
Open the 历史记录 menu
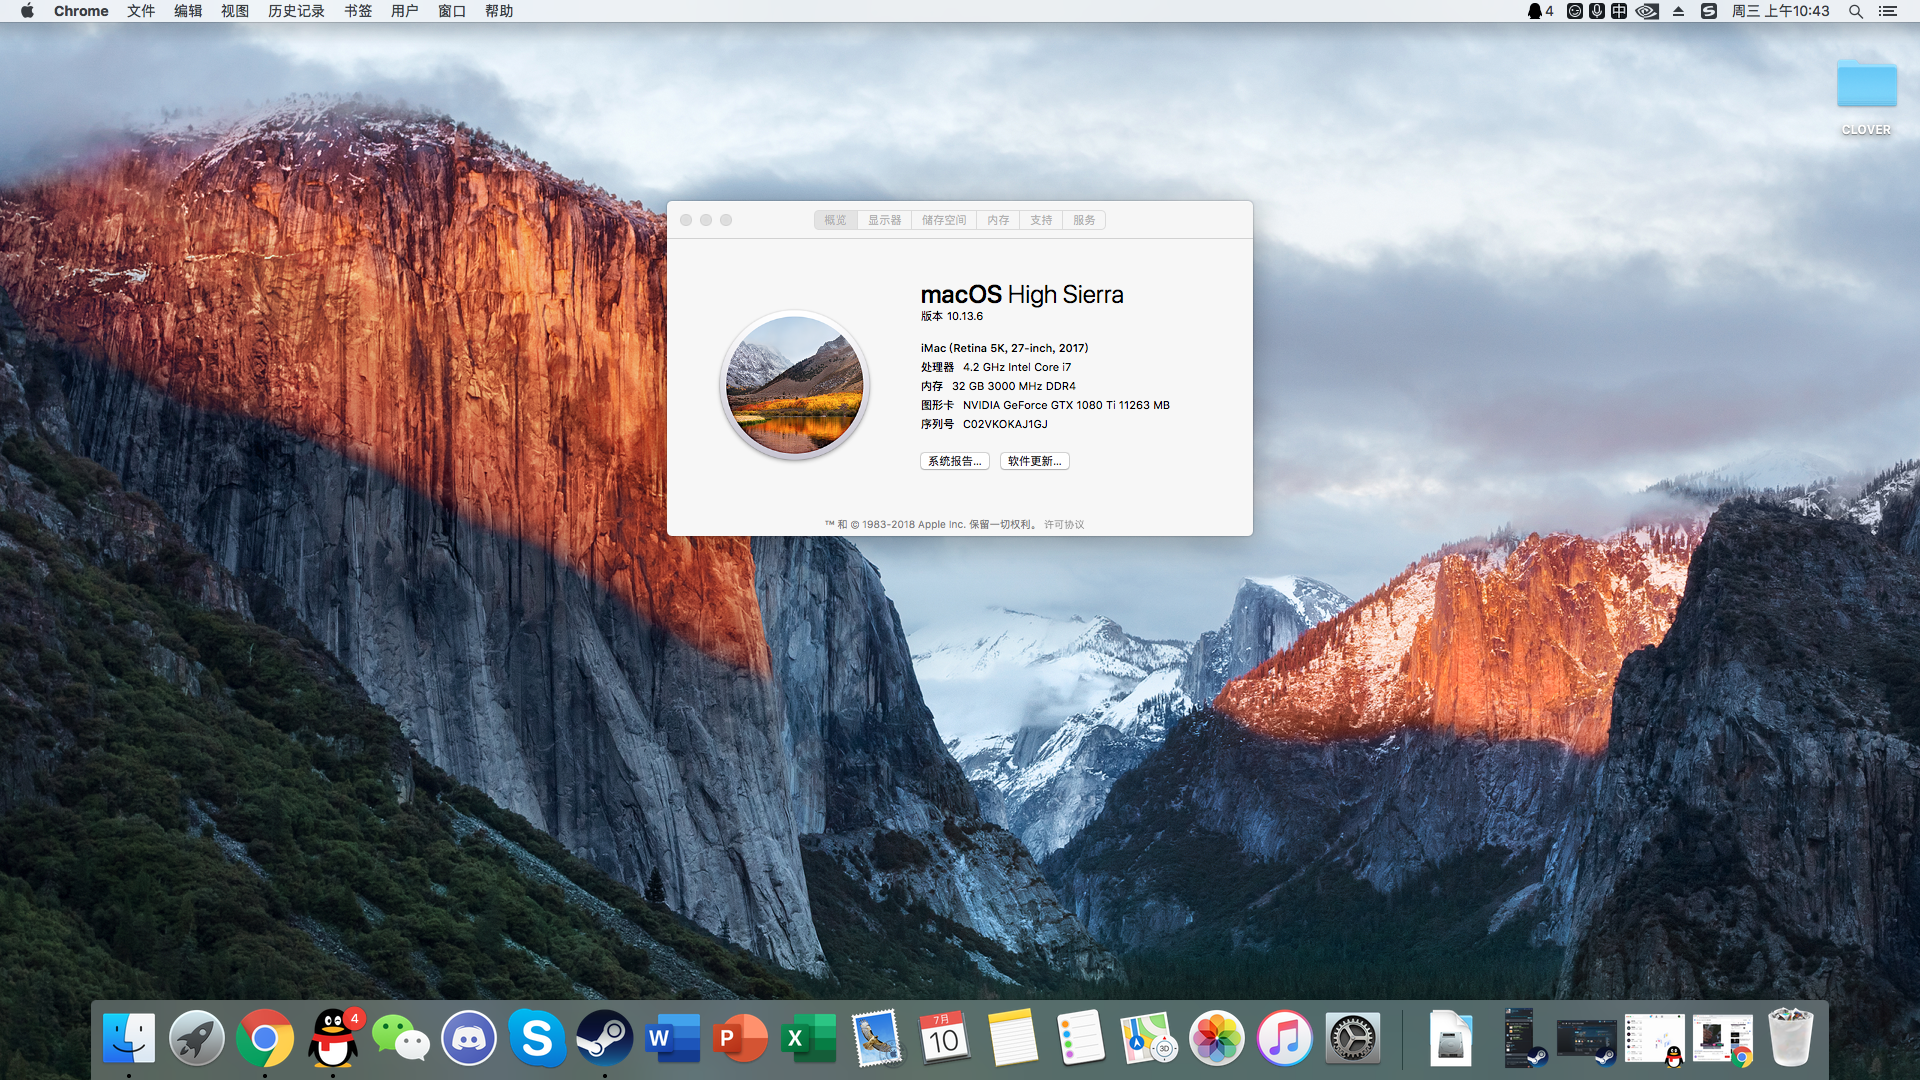click(296, 11)
